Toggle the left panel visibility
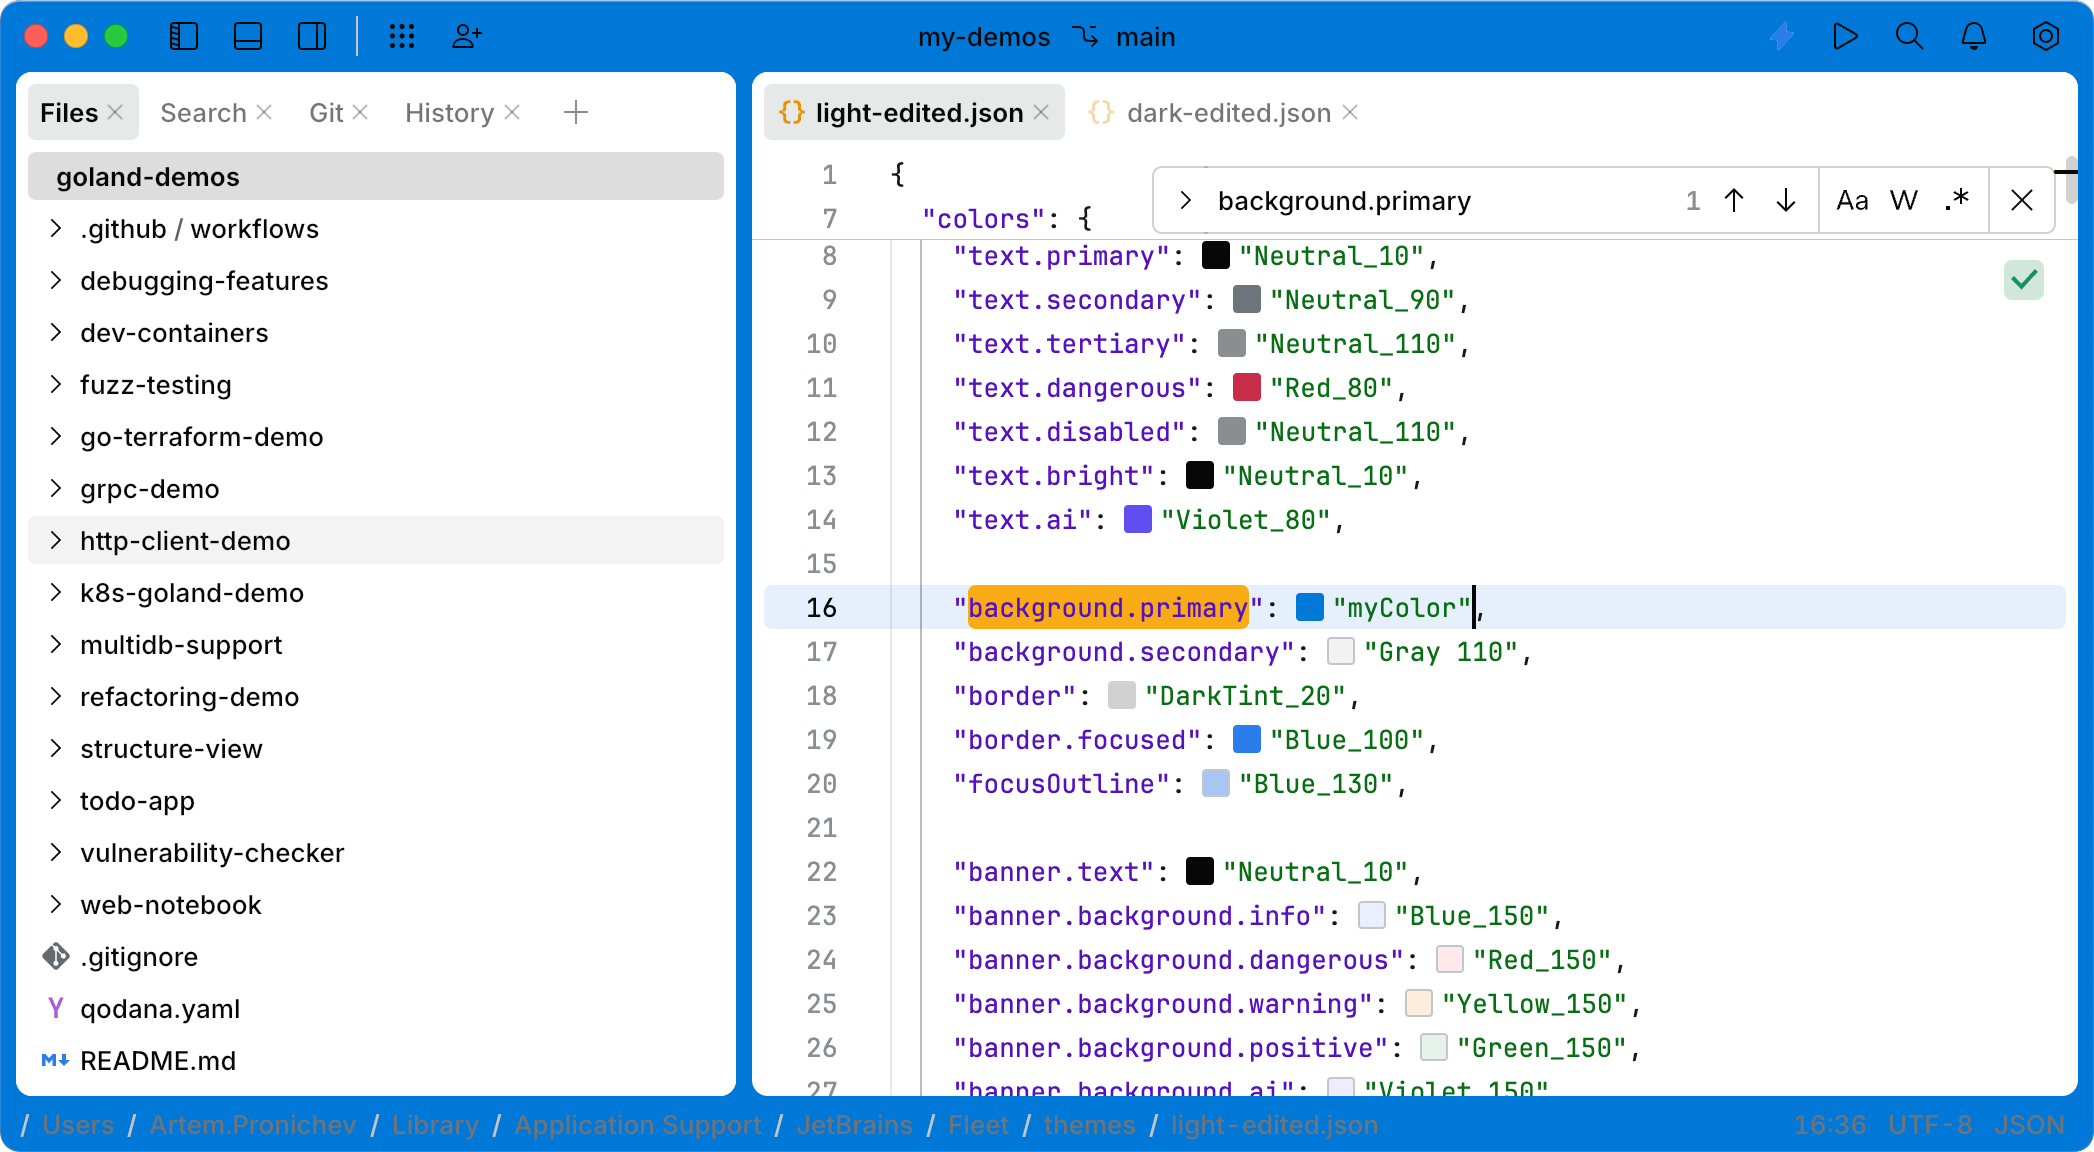This screenshot has height=1152, width=2094. click(x=184, y=36)
